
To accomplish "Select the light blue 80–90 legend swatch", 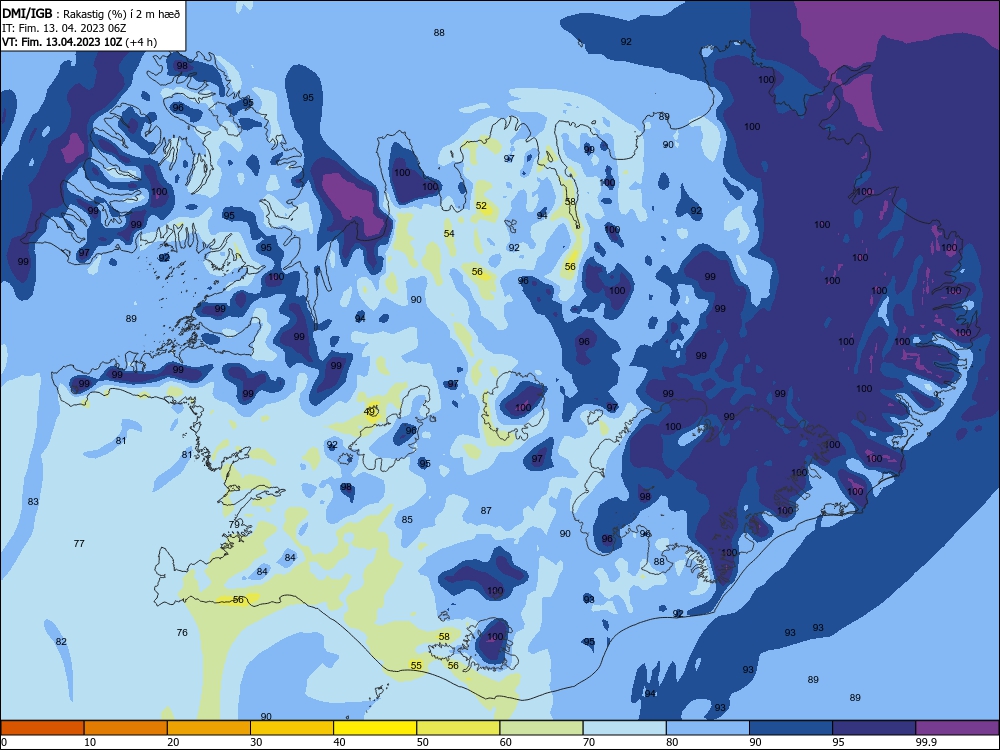I will point(708,728).
